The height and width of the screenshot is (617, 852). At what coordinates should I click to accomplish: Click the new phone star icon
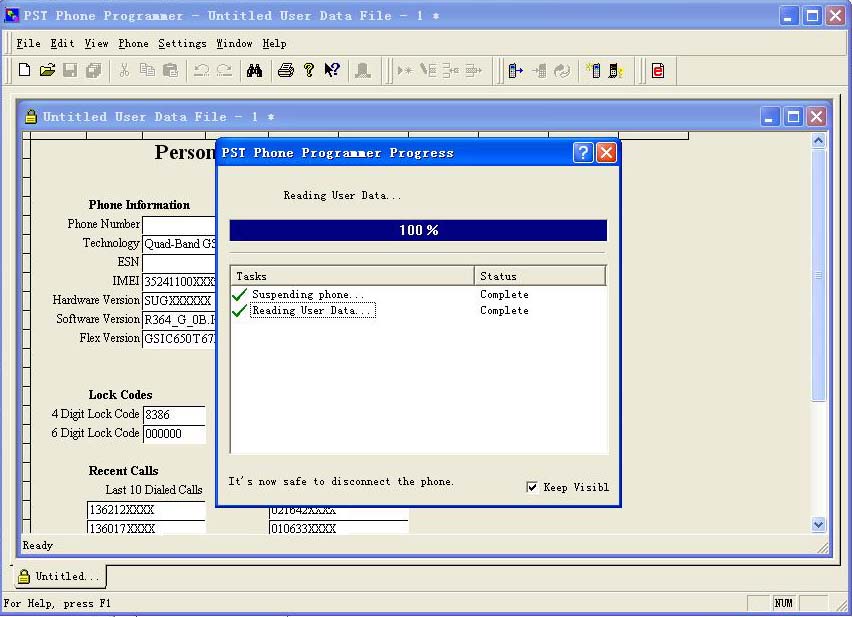pos(593,70)
